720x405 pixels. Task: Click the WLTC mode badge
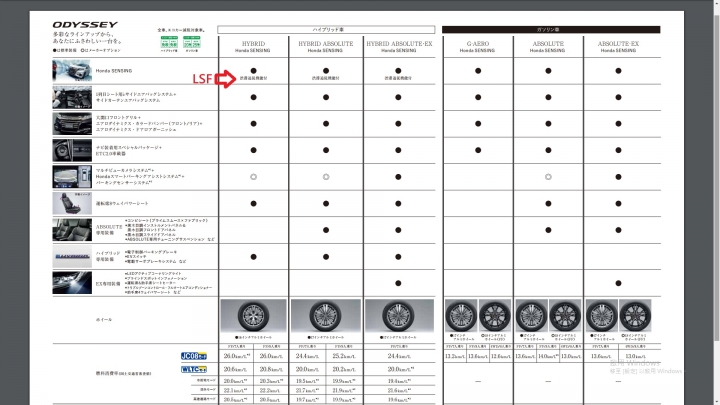[x=193, y=369]
